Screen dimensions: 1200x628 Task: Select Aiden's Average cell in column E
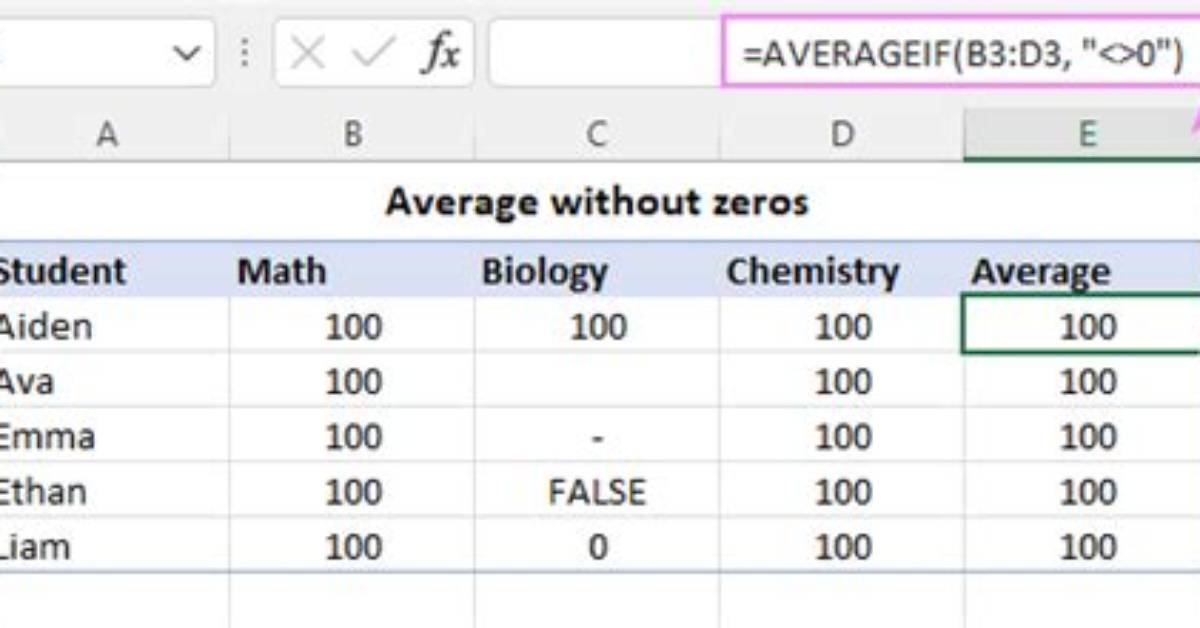pos(1081,324)
